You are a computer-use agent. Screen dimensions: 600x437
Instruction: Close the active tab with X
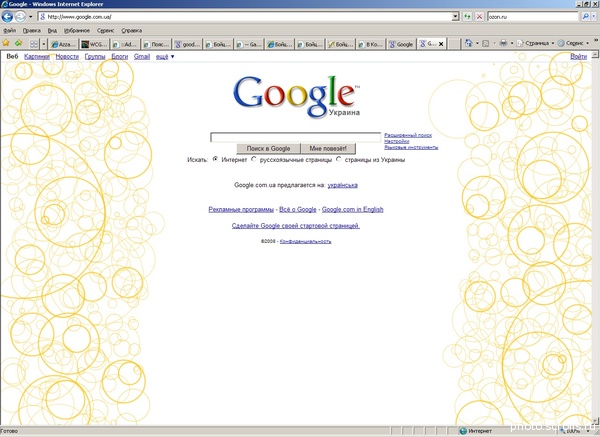(441, 44)
